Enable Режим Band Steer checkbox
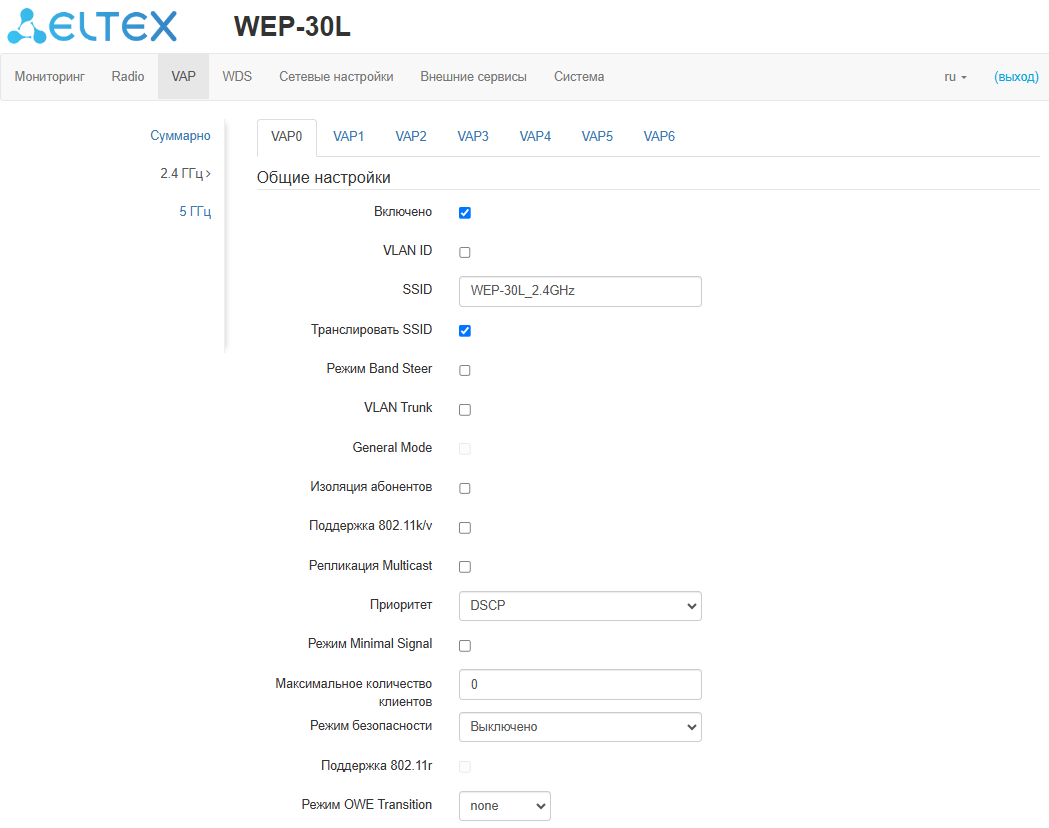 pyautogui.click(x=465, y=370)
